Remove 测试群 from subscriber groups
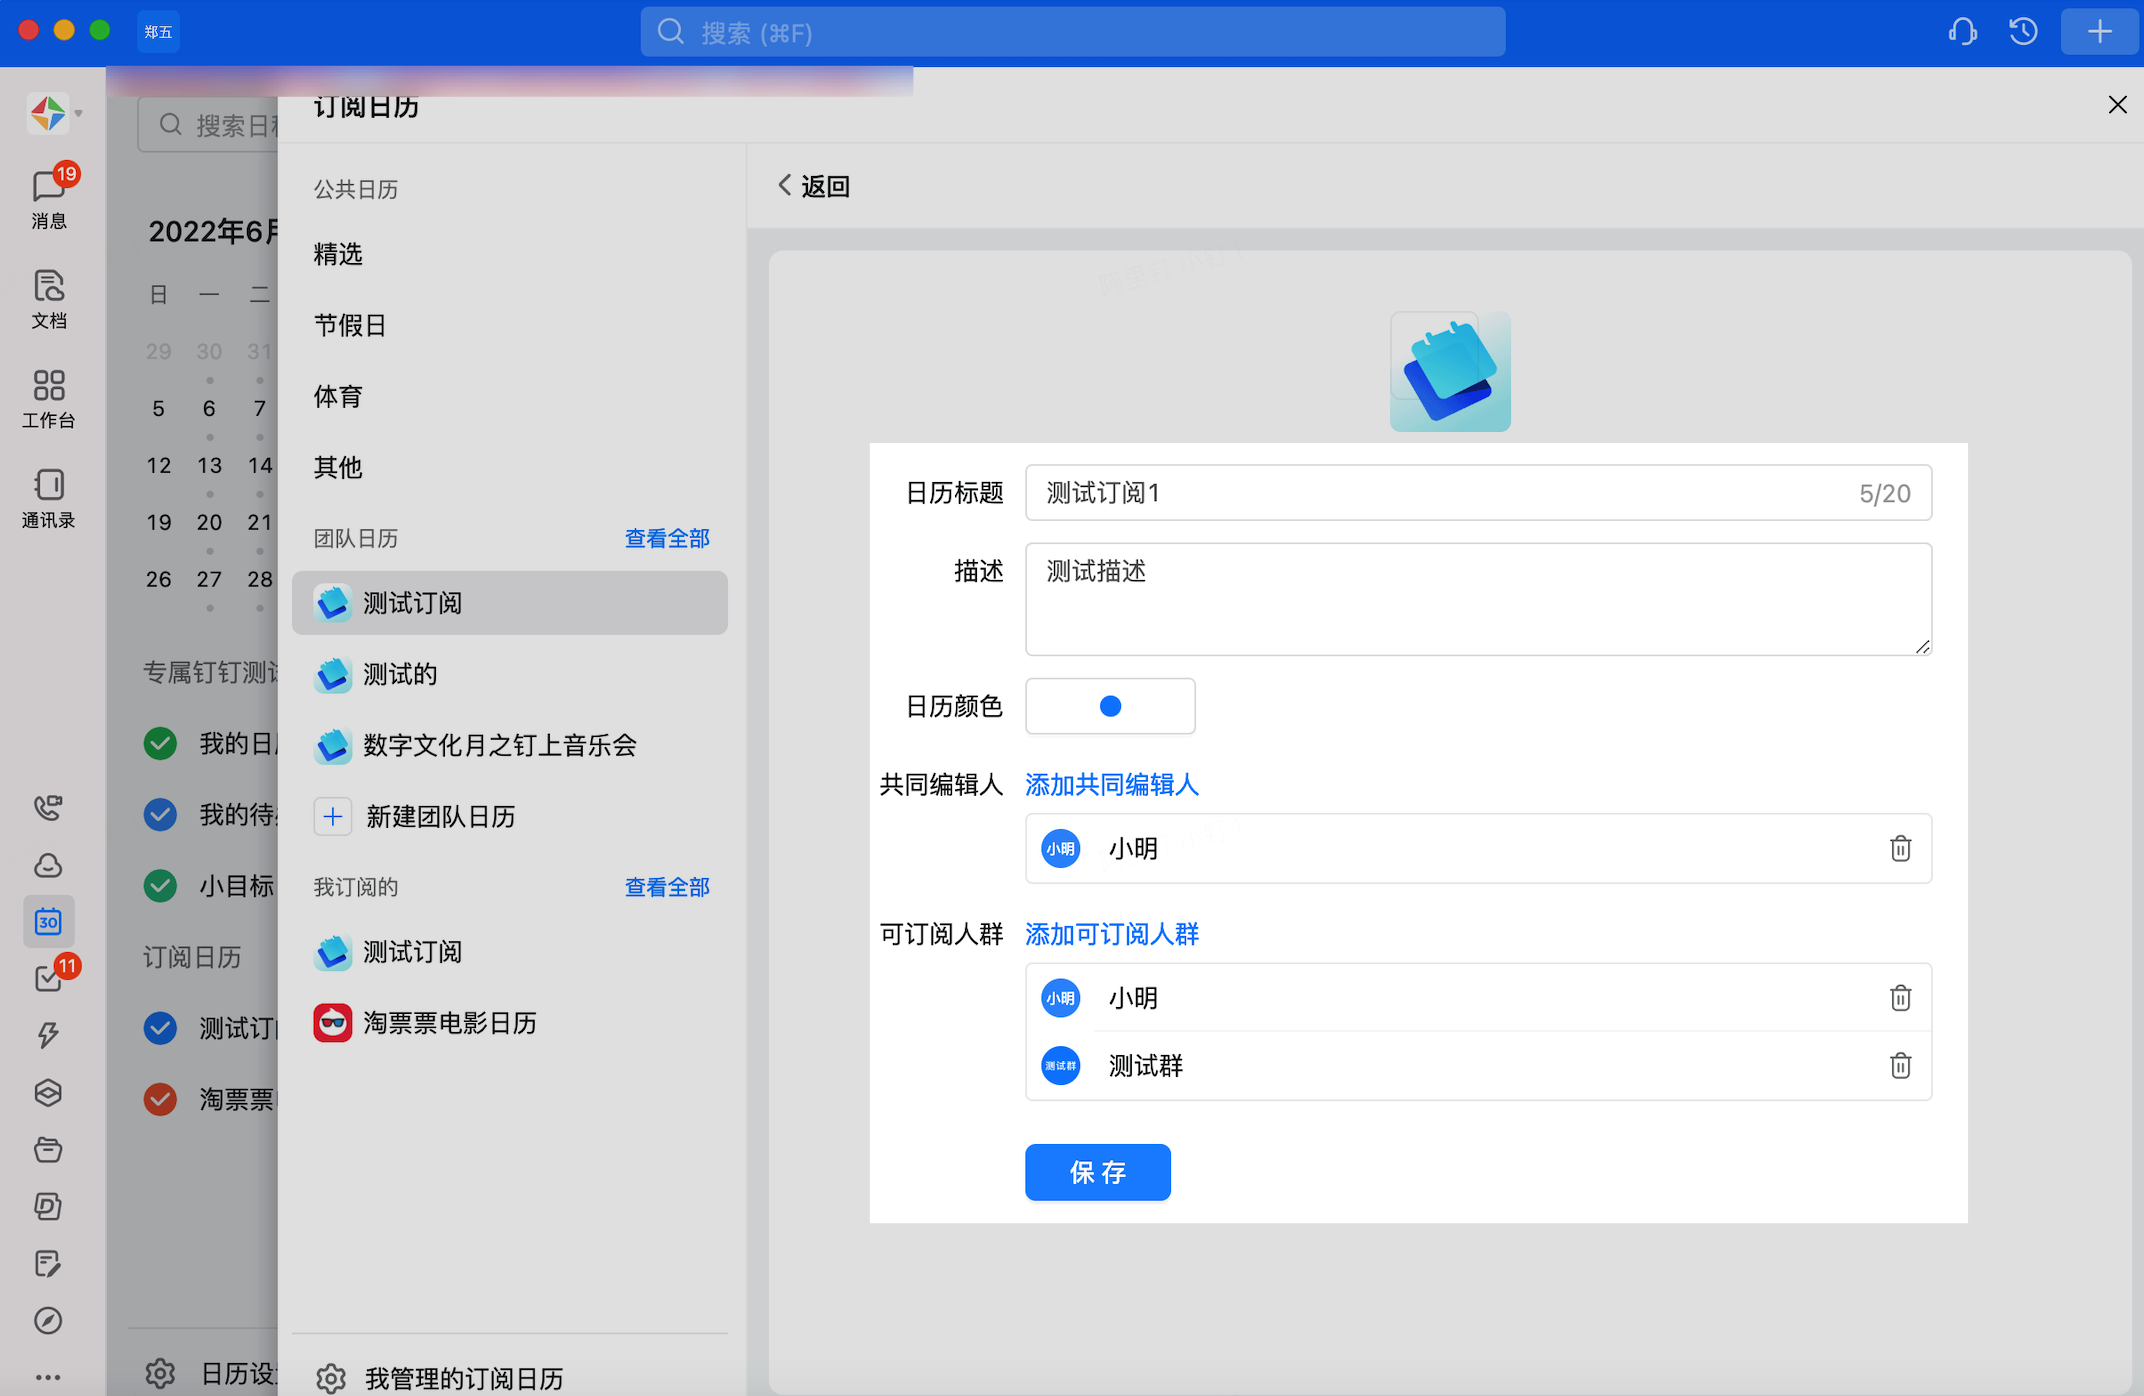Viewport: 2144px width, 1396px height. click(x=1900, y=1065)
